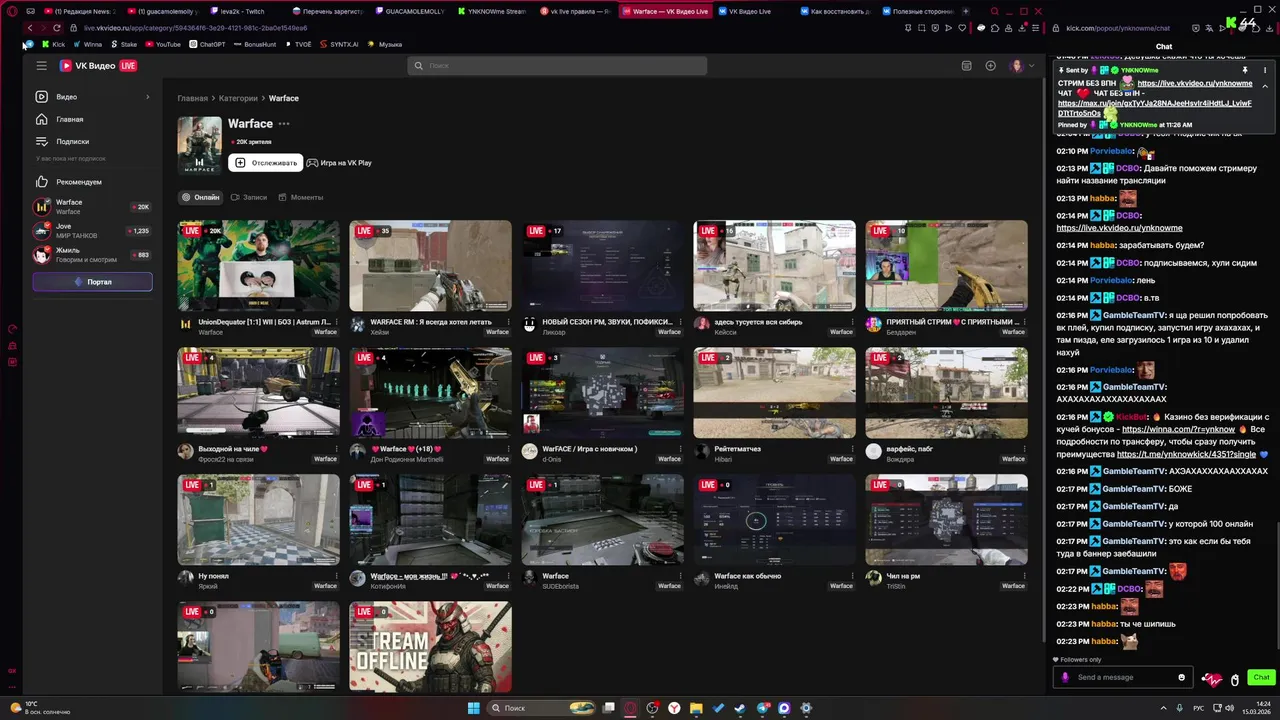Screen dimensions: 1280x720
Task: Switch to the Записи tab
Action: pyautogui.click(x=249, y=197)
